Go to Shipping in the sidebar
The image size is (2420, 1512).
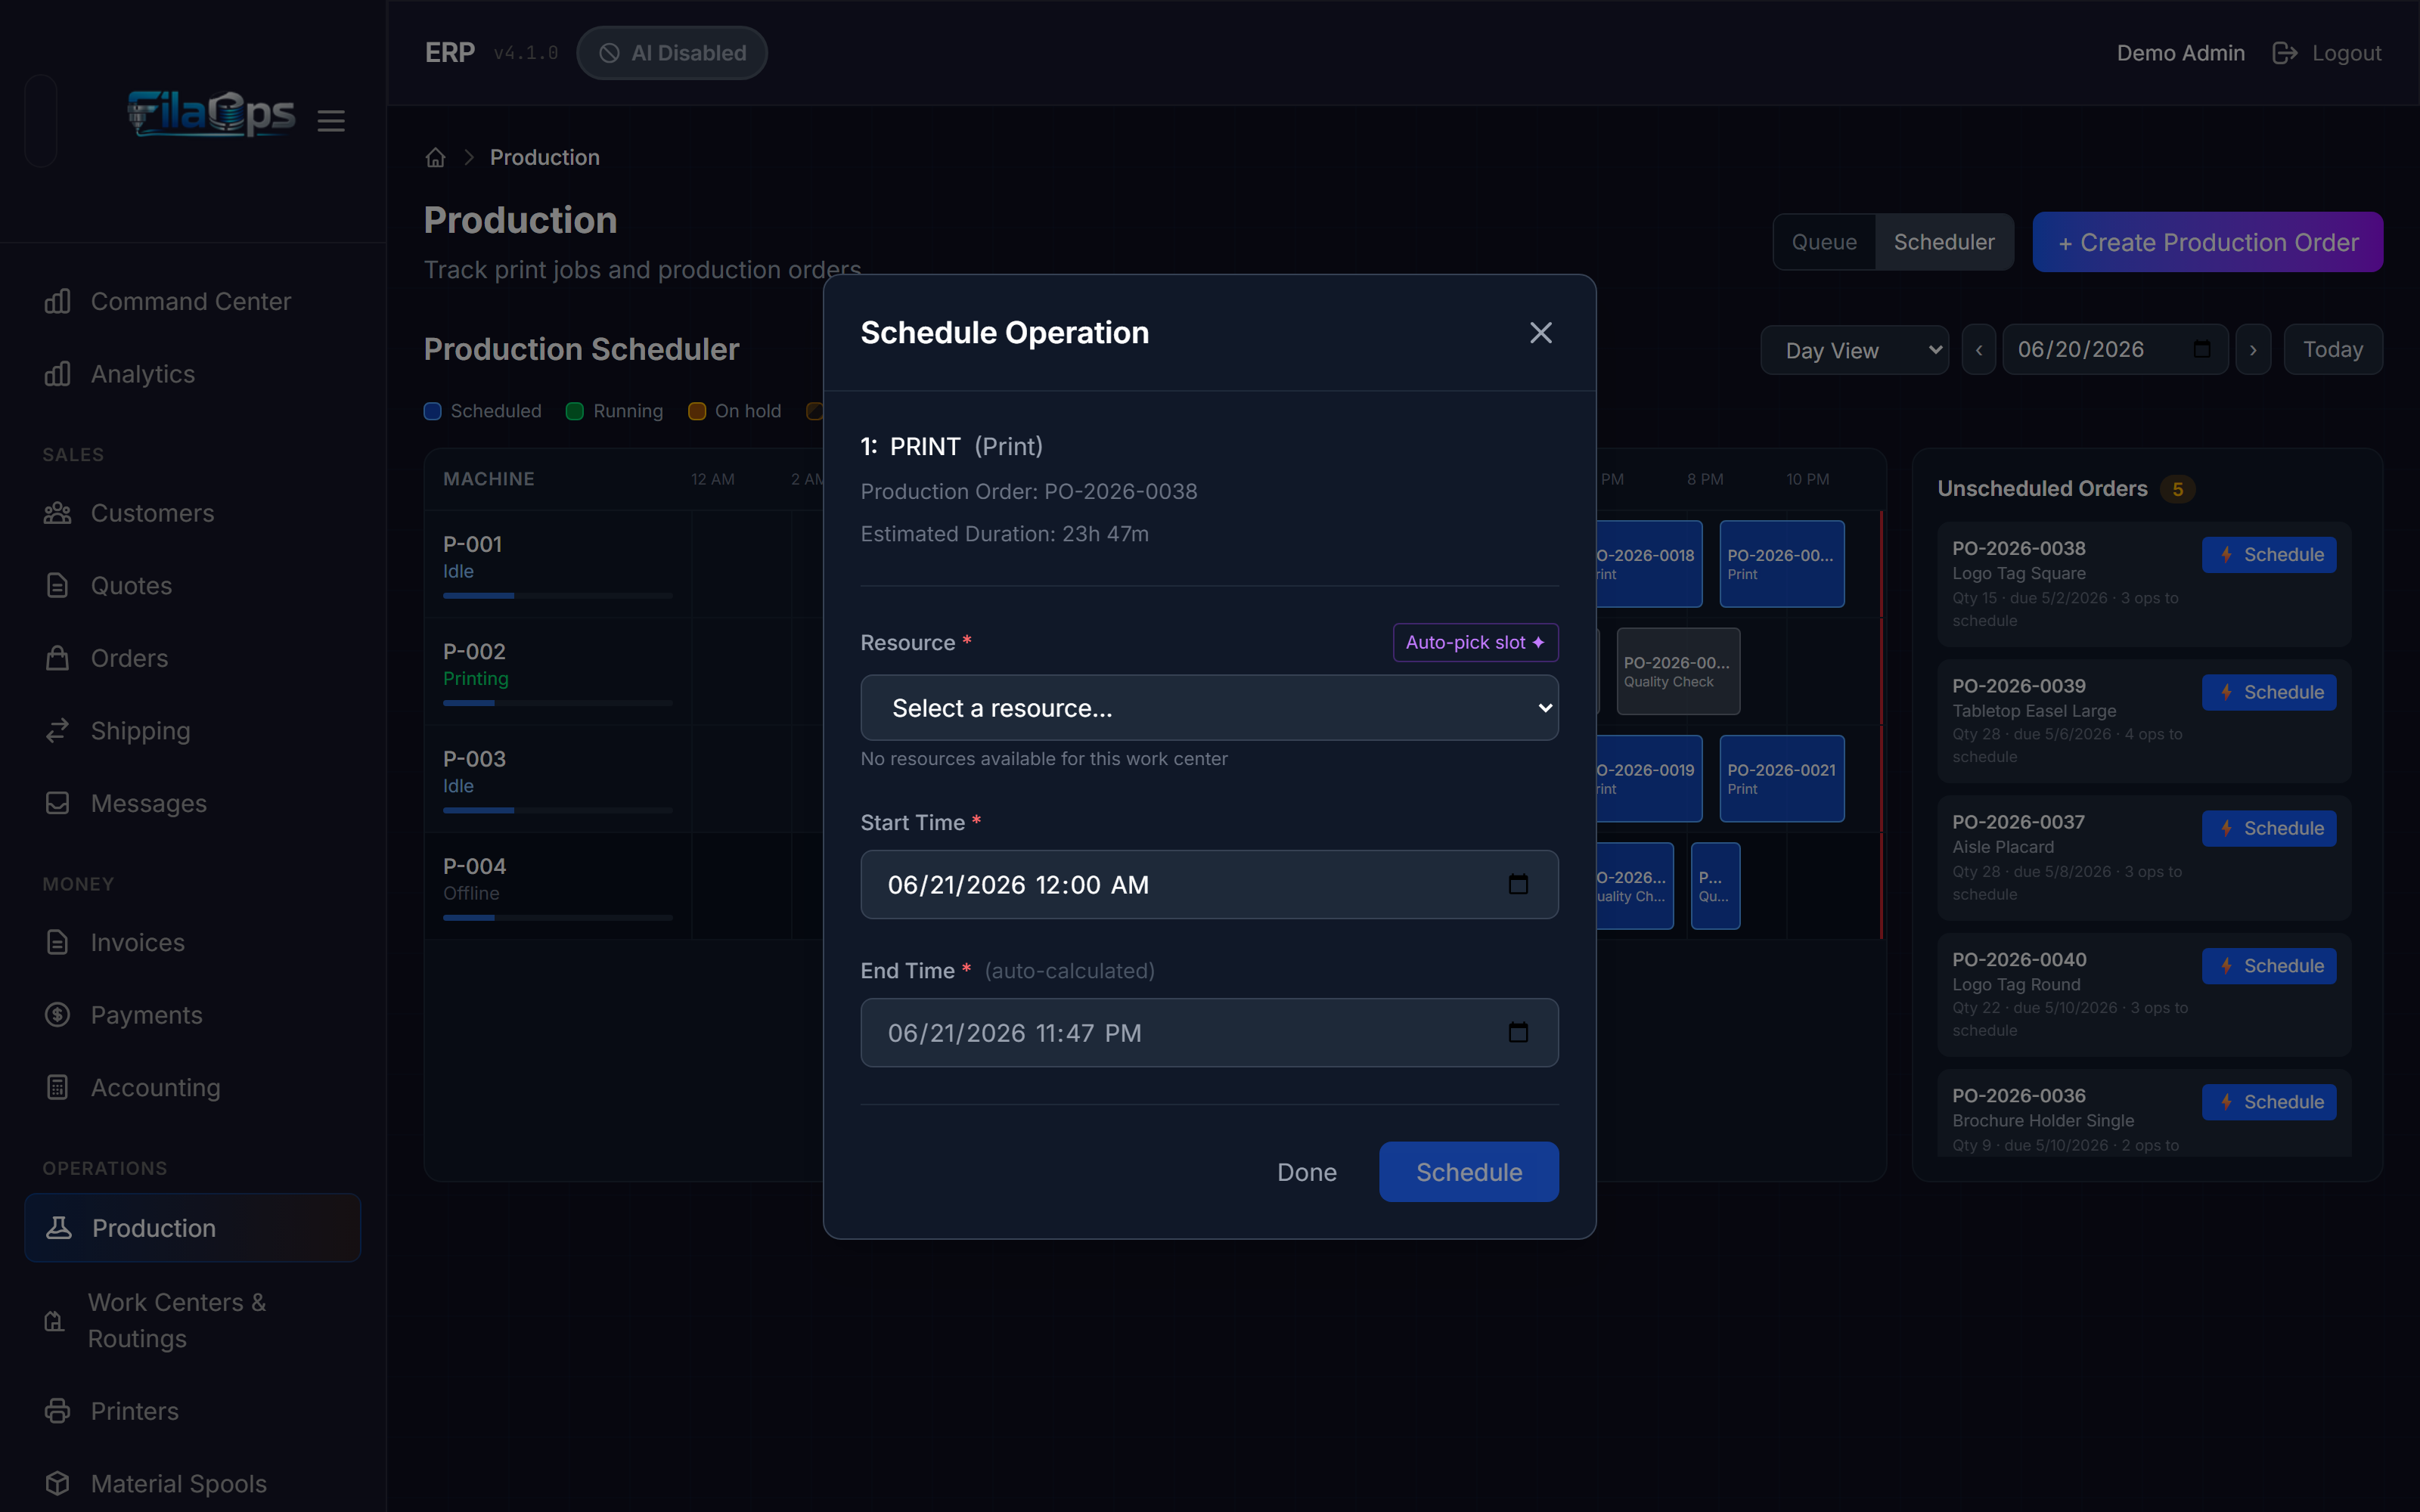192,731
